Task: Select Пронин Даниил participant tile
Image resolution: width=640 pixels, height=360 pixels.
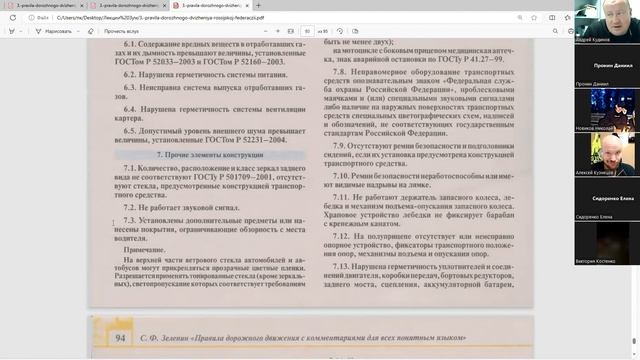Action: [x=607, y=66]
